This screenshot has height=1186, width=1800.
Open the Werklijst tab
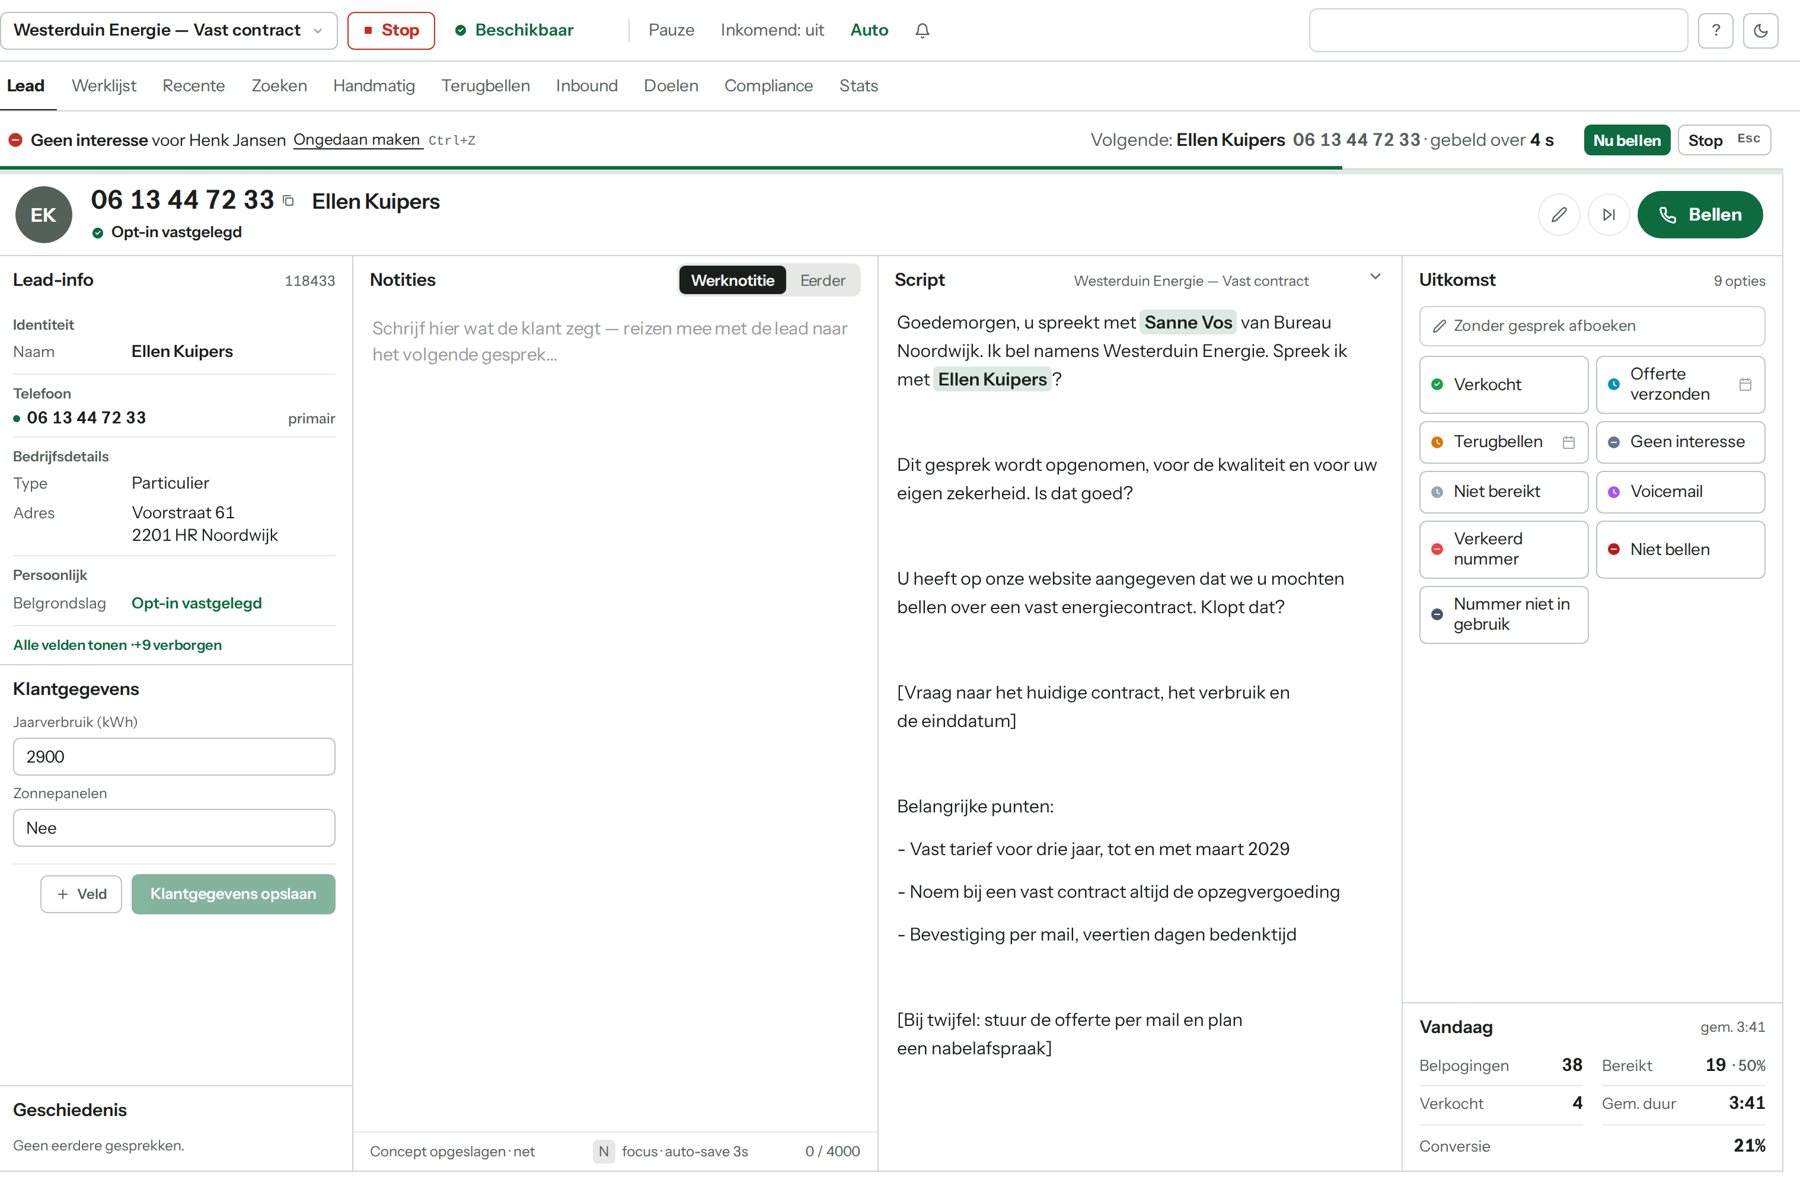coord(104,86)
